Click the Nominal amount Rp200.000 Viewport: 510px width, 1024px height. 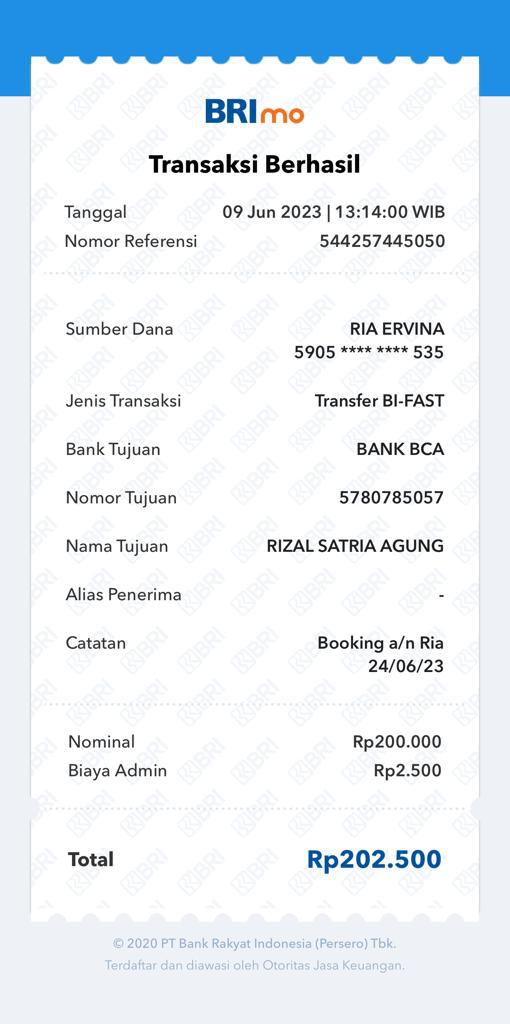point(397,742)
